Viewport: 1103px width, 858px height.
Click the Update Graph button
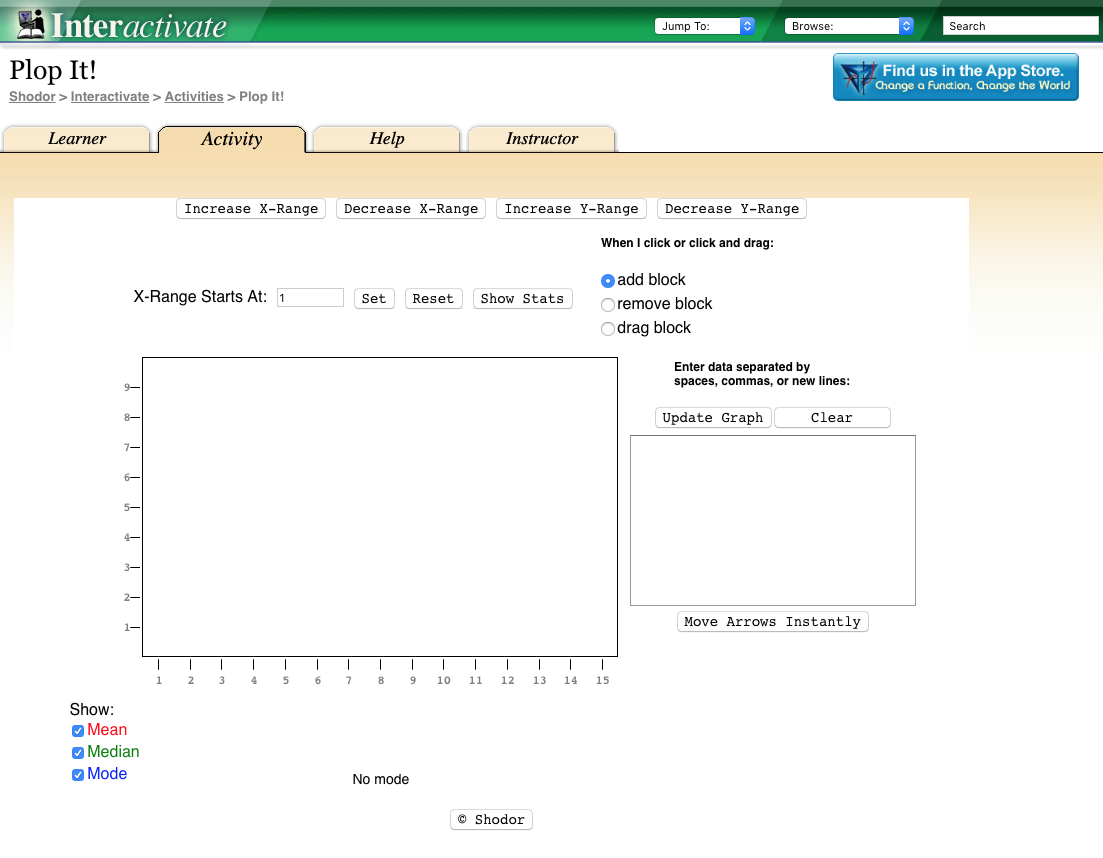point(712,418)
